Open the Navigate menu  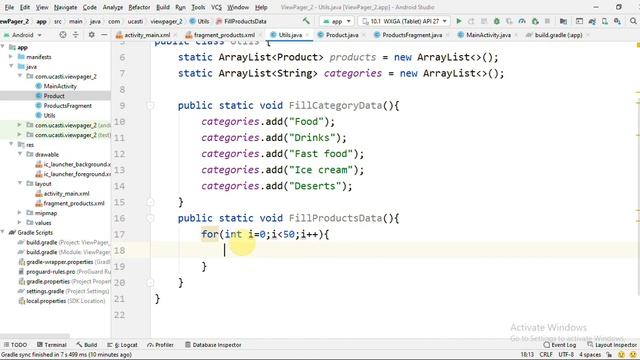(x=65, y=7)
